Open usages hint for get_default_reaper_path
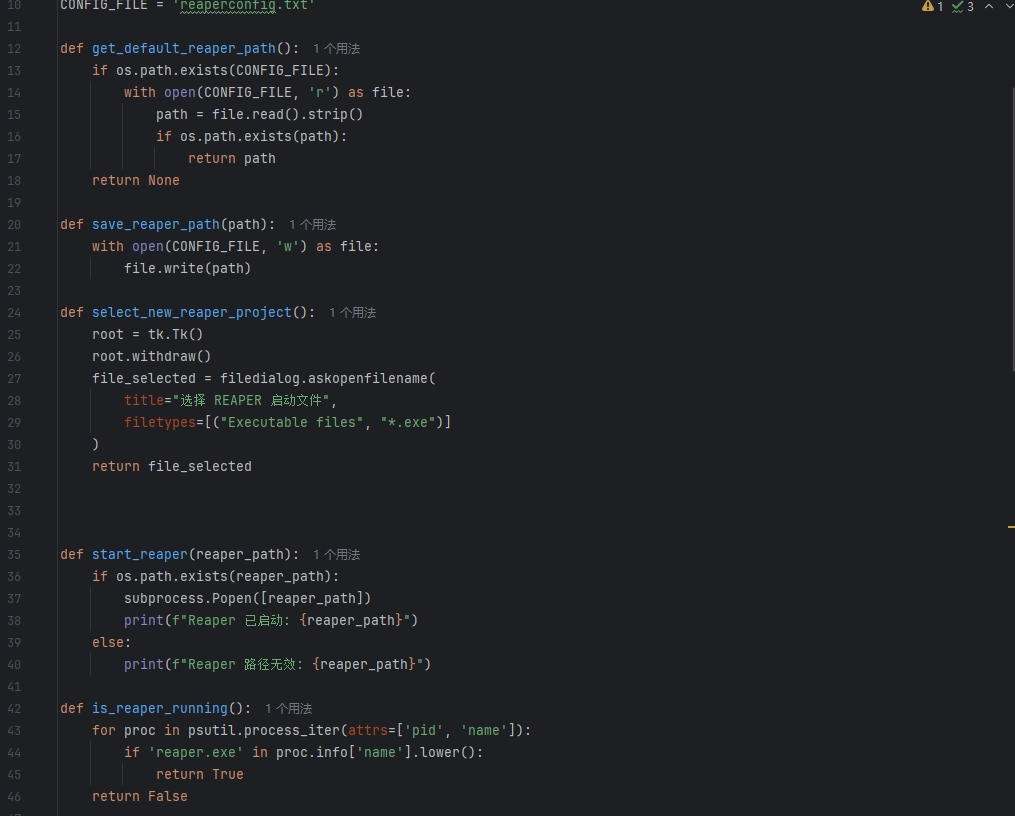1015x816 pixels. pyautogui.click(x=336, y=48)
